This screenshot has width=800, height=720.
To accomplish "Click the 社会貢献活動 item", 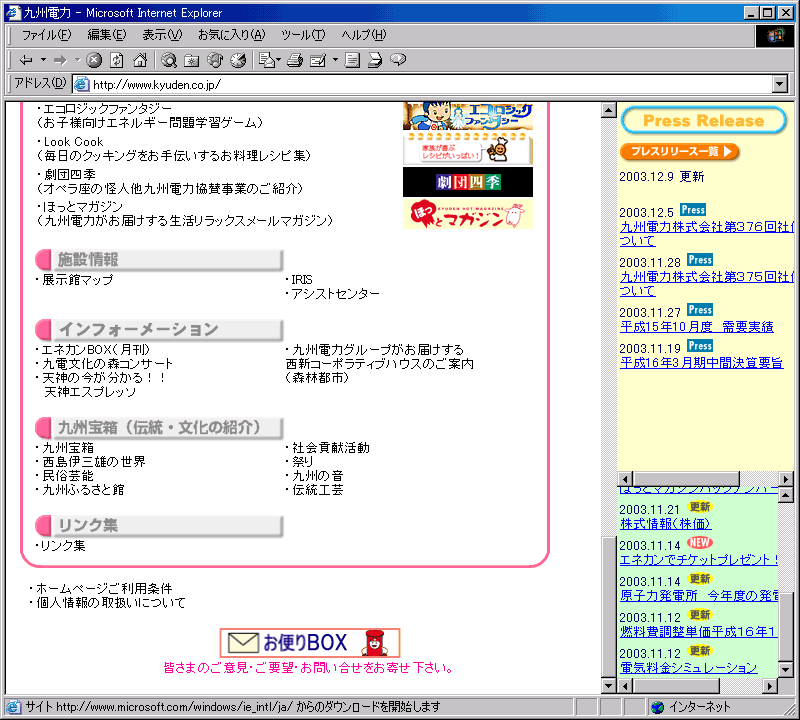I will point(331,448).
